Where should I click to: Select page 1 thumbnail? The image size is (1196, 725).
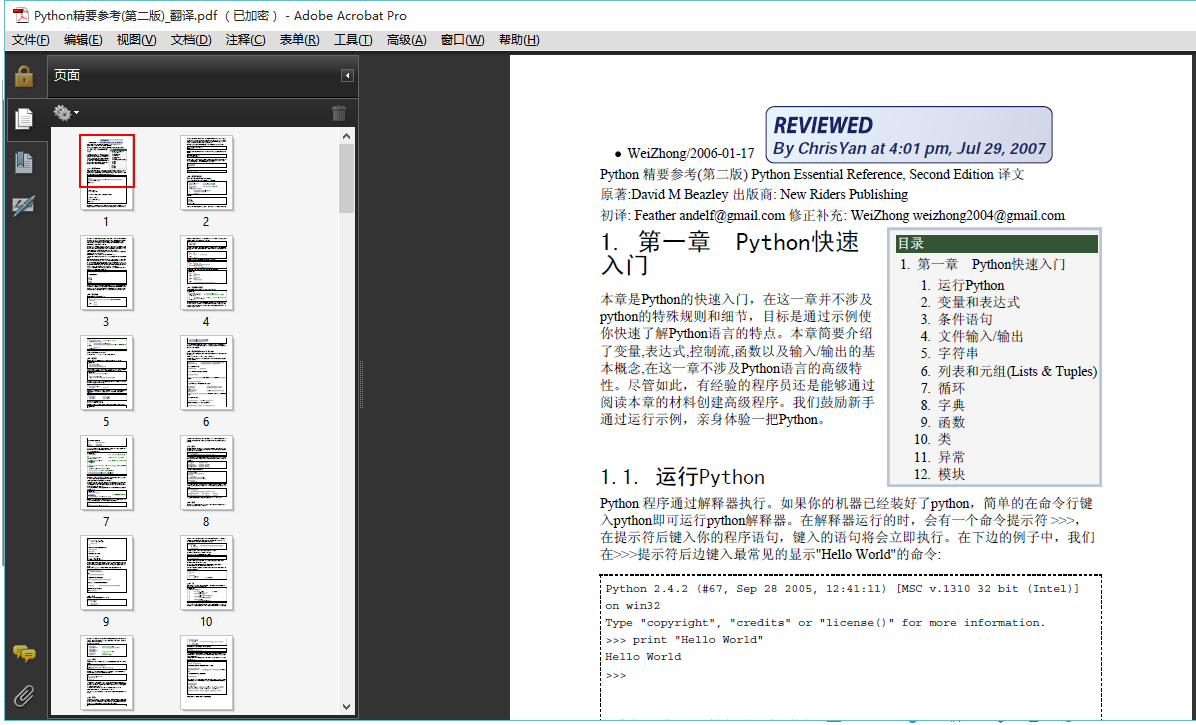107,172
